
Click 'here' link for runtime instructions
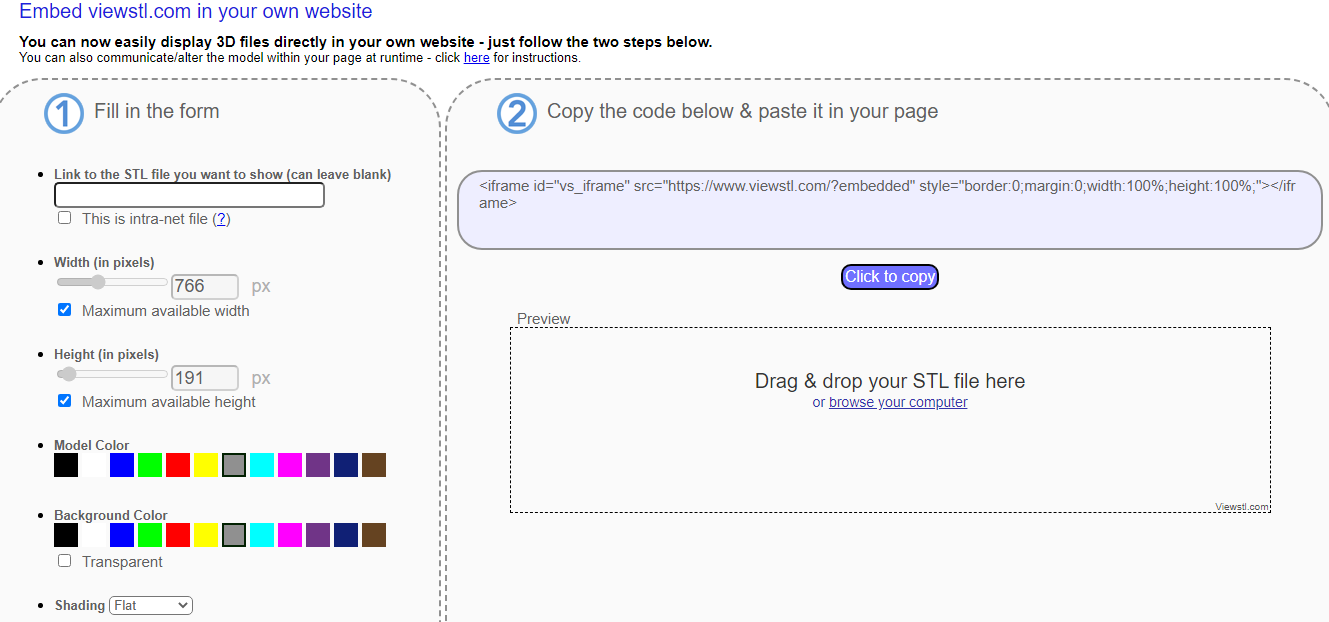click(x=476, y=58)
